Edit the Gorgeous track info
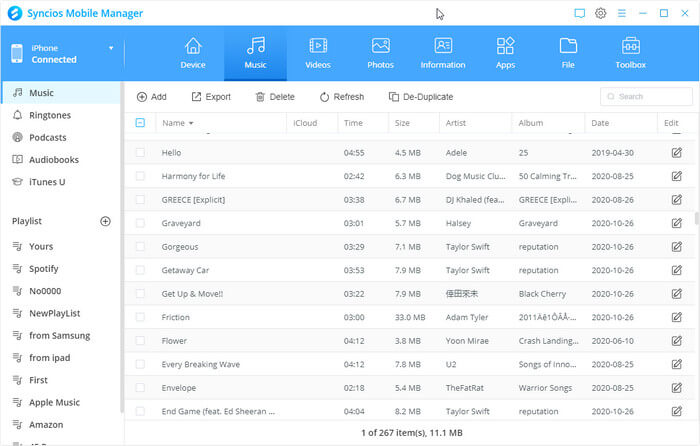Viewport: 700px width, 446px height. coord(677,247)
